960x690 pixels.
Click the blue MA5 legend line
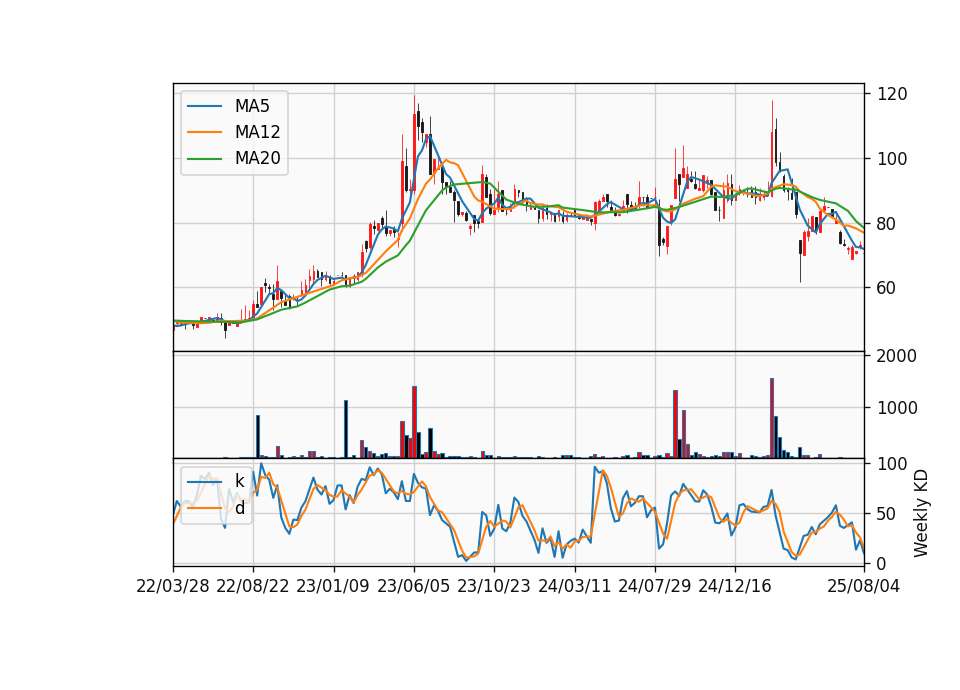click(204, 107)
